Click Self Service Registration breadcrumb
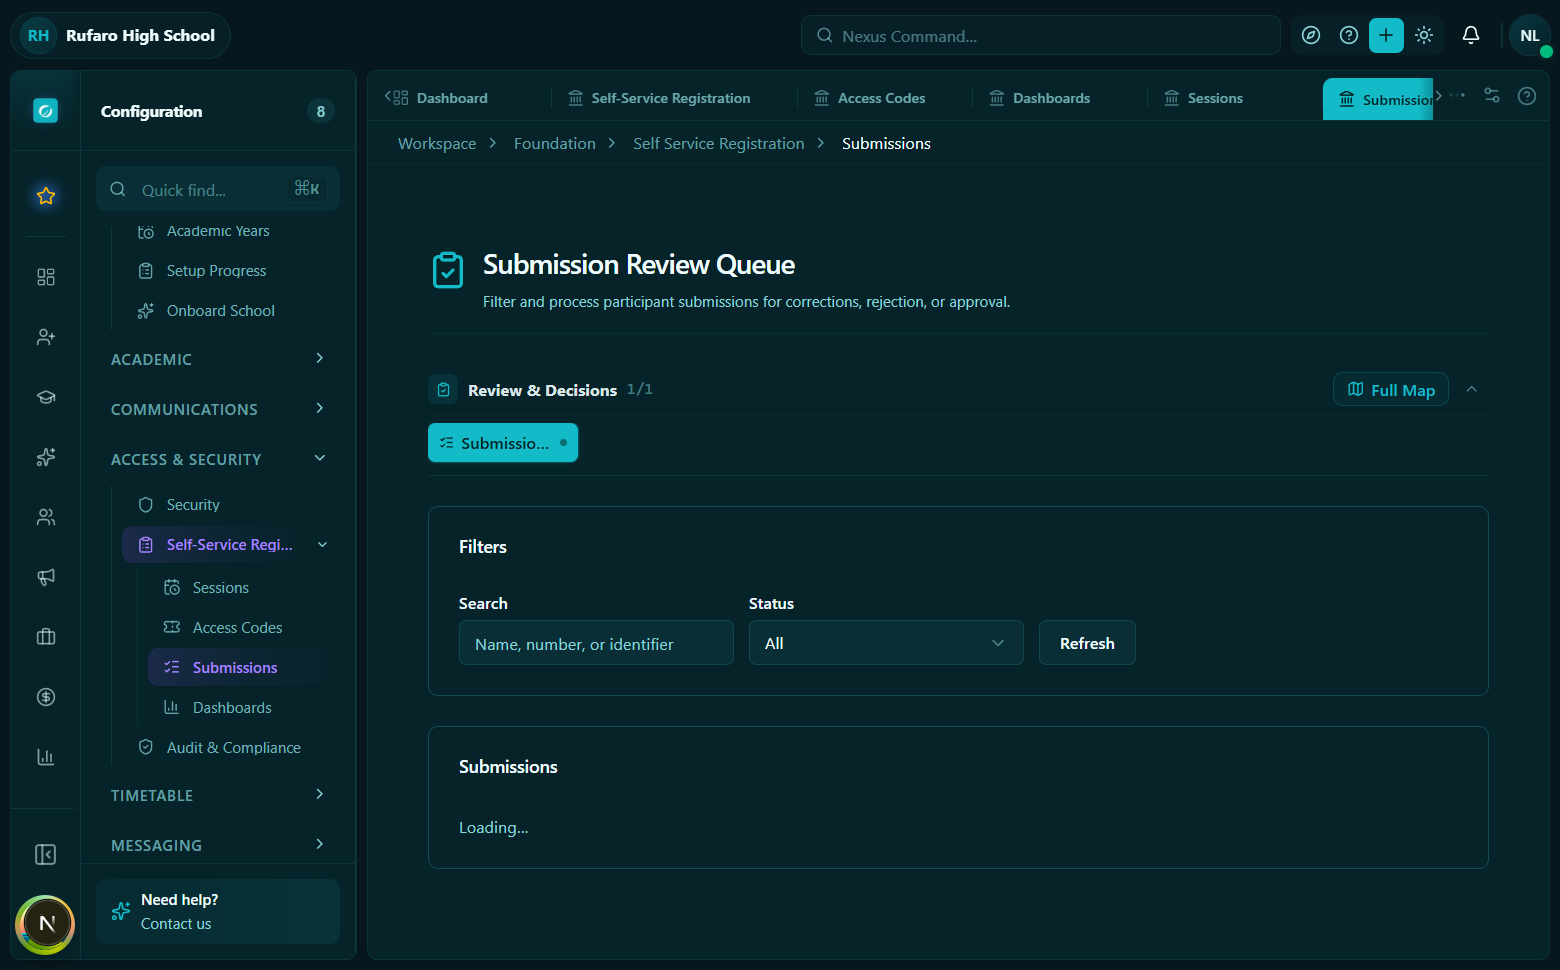Image resolution: width=1560 pixels, height=970 pixels. (719, 144)
